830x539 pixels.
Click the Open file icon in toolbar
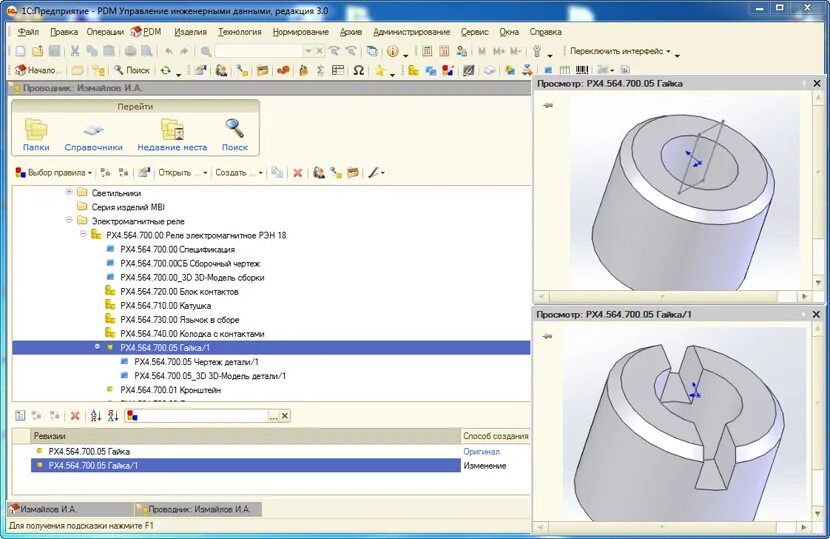[x=38, y=51]
